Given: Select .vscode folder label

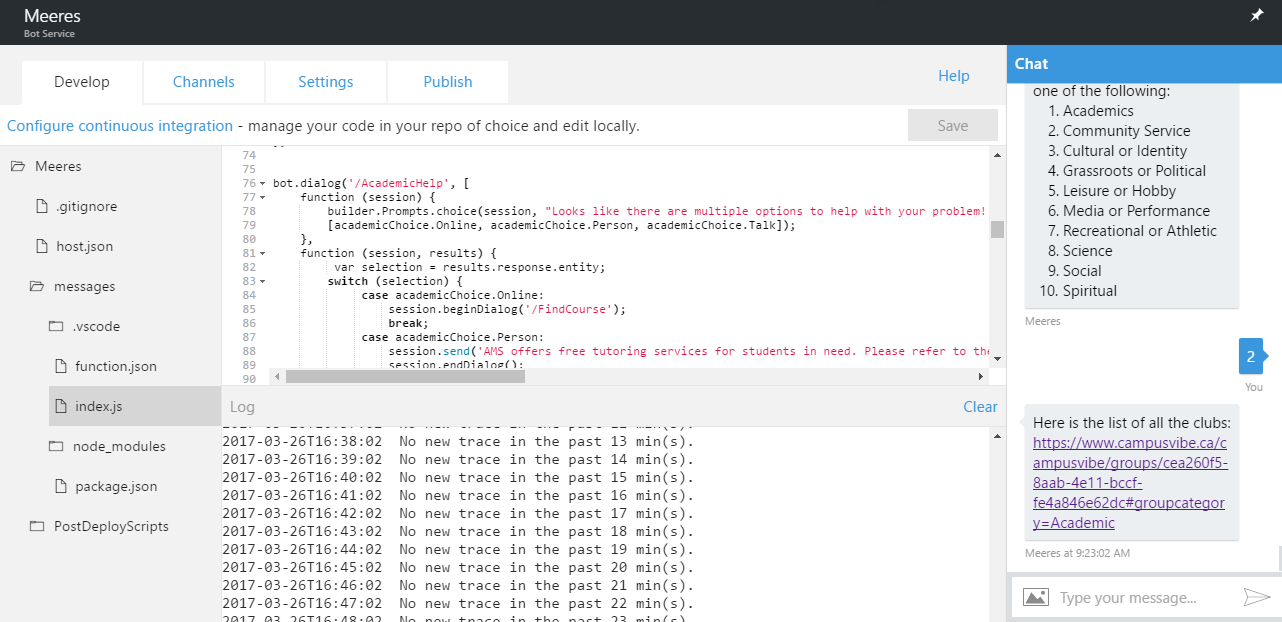Looking at the screenshot, I should click(x=96, y=326).
